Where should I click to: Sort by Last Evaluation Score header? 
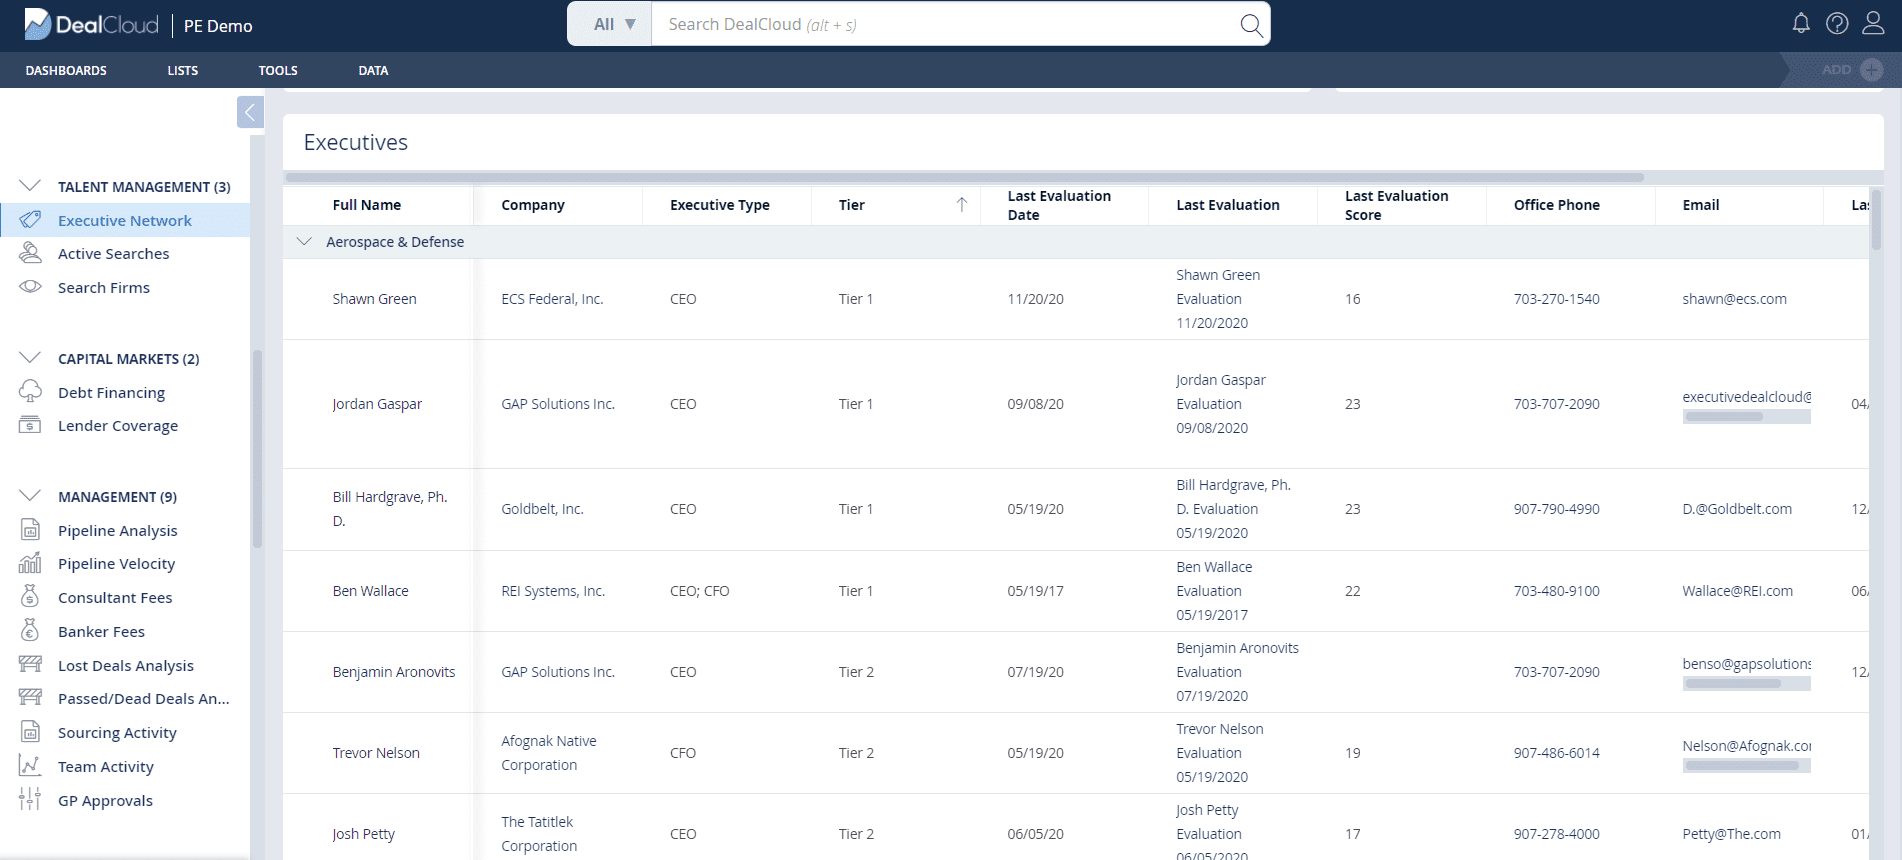(1396, 205)
